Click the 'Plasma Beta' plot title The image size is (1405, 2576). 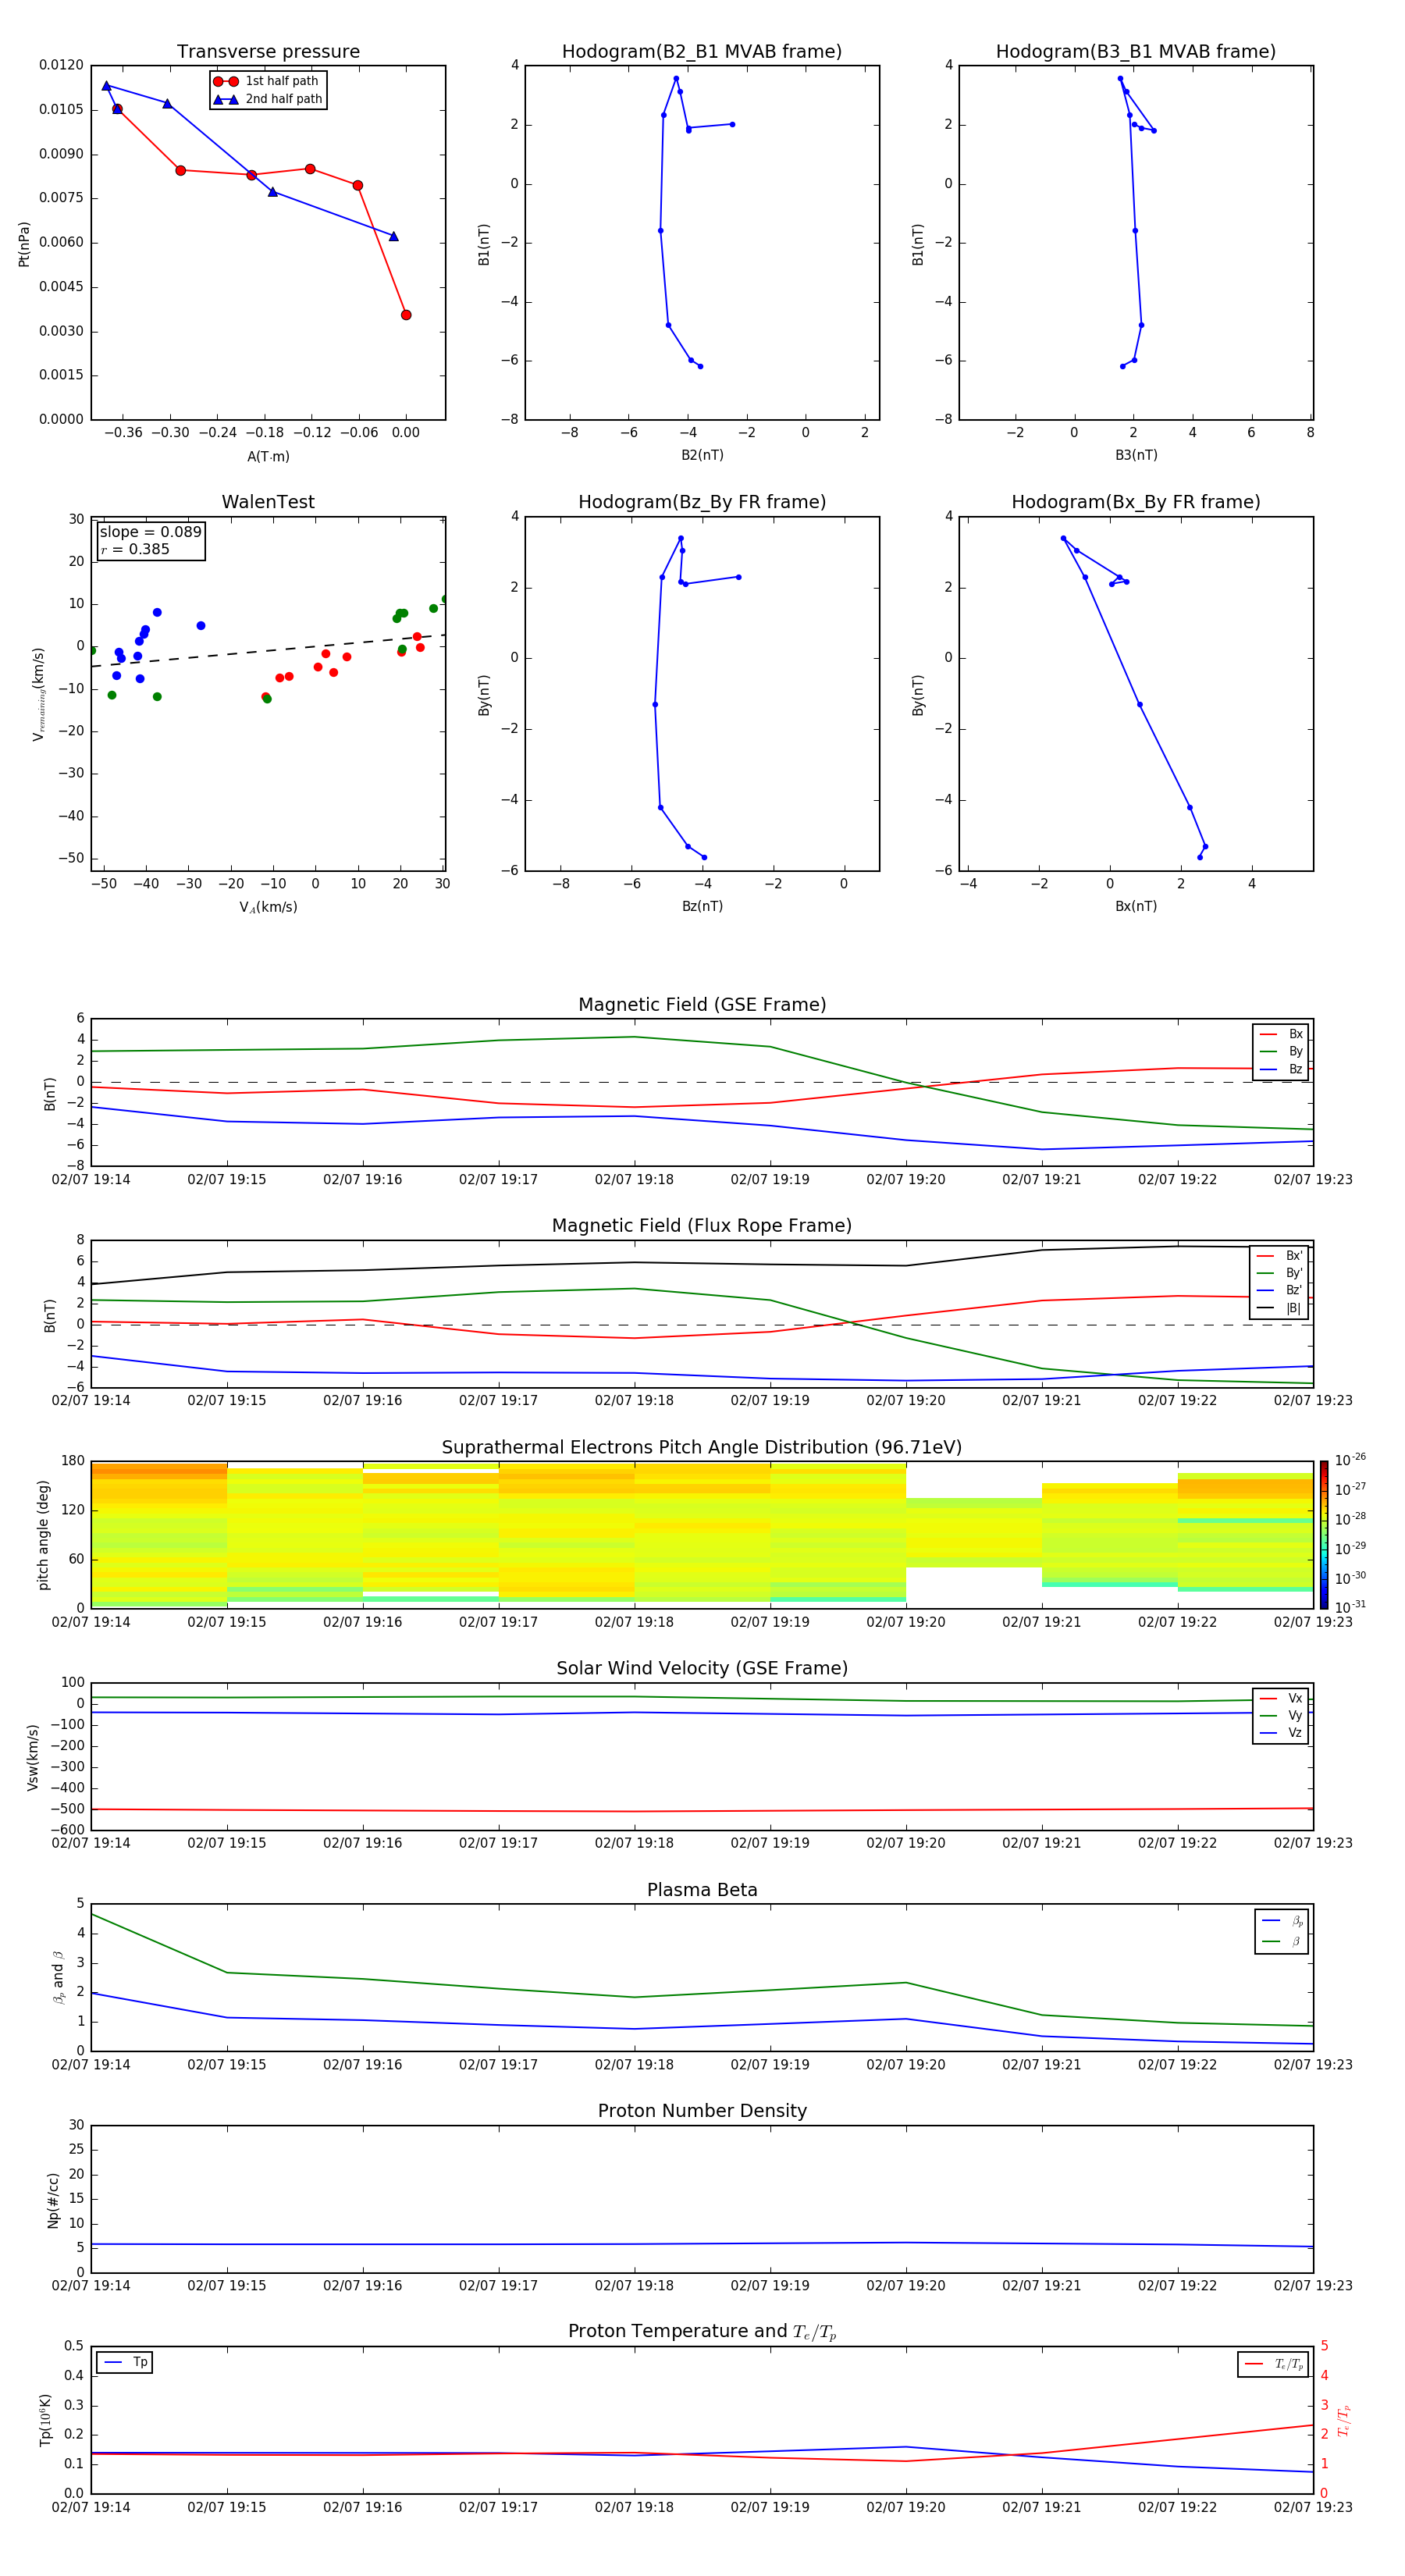click(x=702, y=1891)
